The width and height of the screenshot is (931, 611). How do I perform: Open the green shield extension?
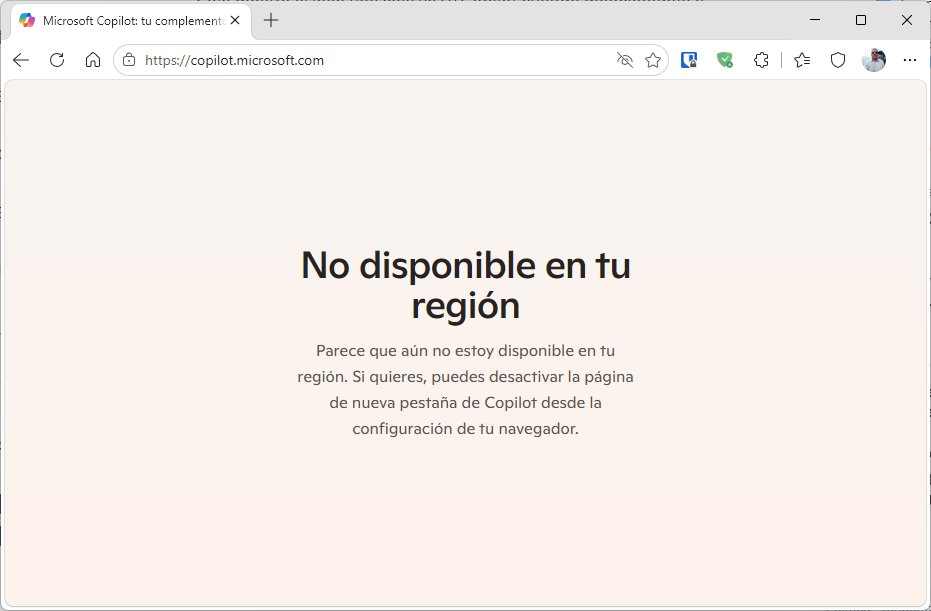point(725,60)
